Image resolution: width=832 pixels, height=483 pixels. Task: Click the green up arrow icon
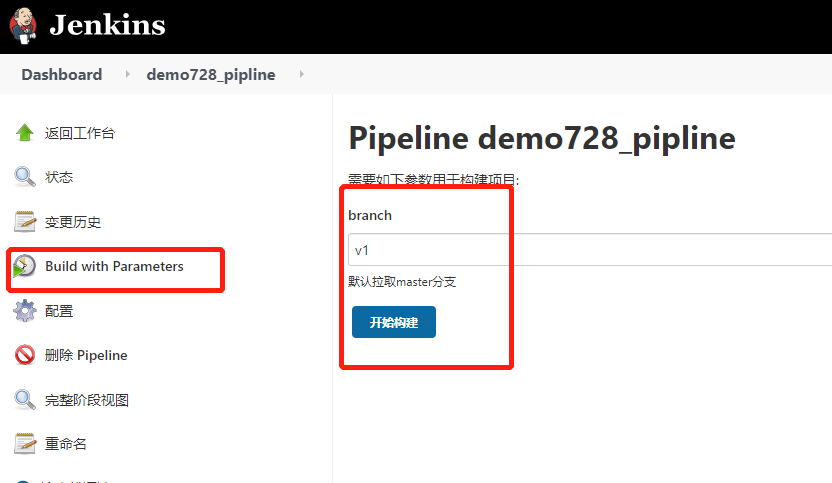[x=24, y=133]
